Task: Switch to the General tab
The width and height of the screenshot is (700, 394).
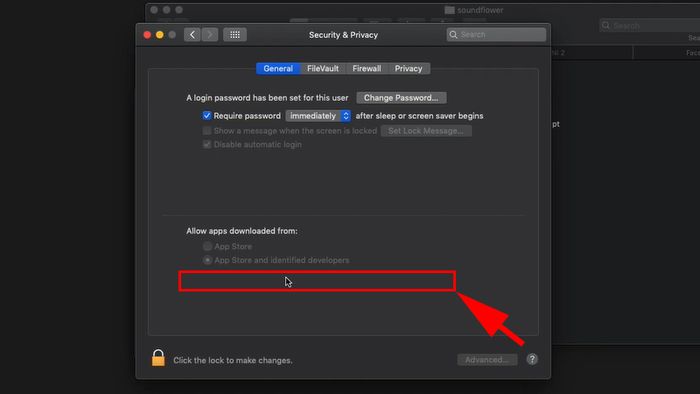Action: point(278,68)
